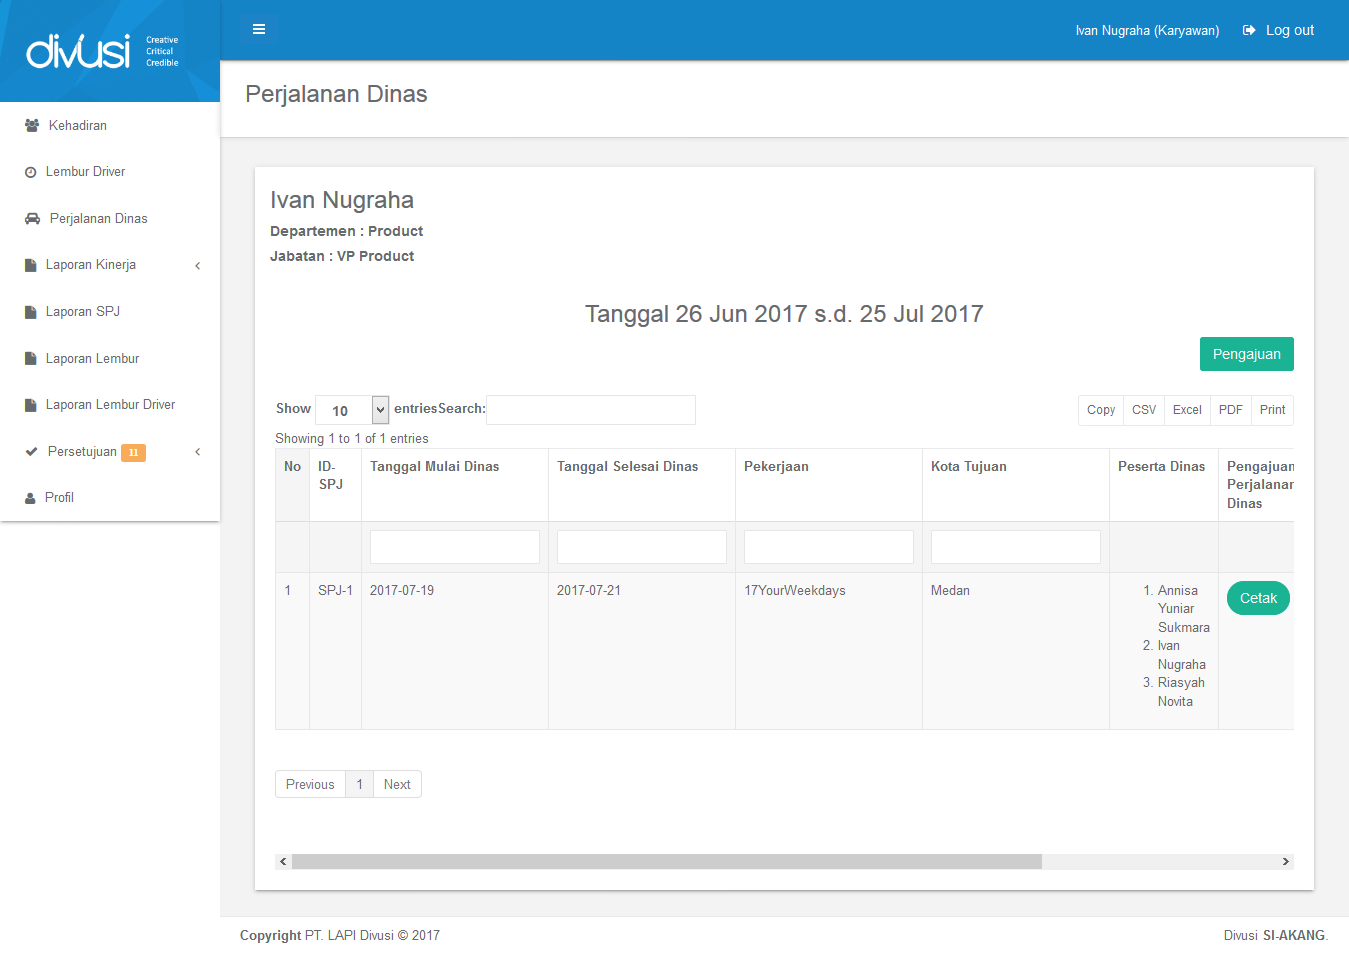Screen dimensions: 1349x955
Task: Click the Laporan Lembur file icon
Action: tap(31, 359)
